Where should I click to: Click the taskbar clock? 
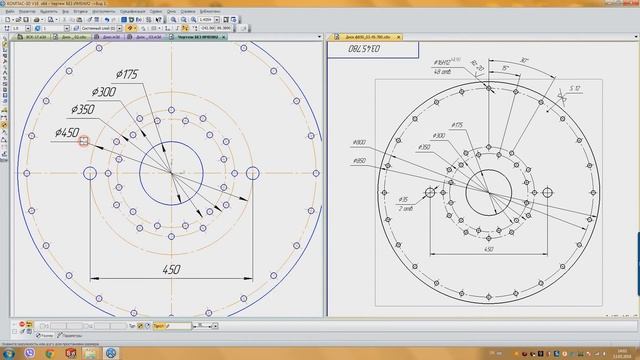point(622,353)
